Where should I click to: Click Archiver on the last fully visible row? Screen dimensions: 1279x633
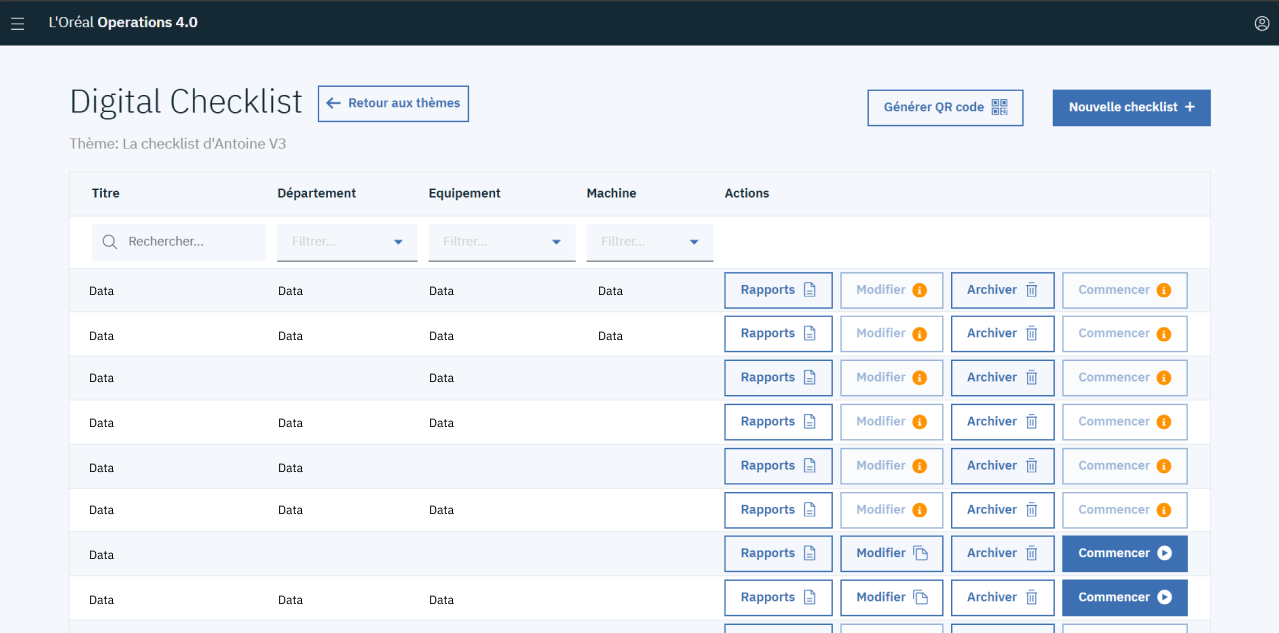tap(1003, 597)
